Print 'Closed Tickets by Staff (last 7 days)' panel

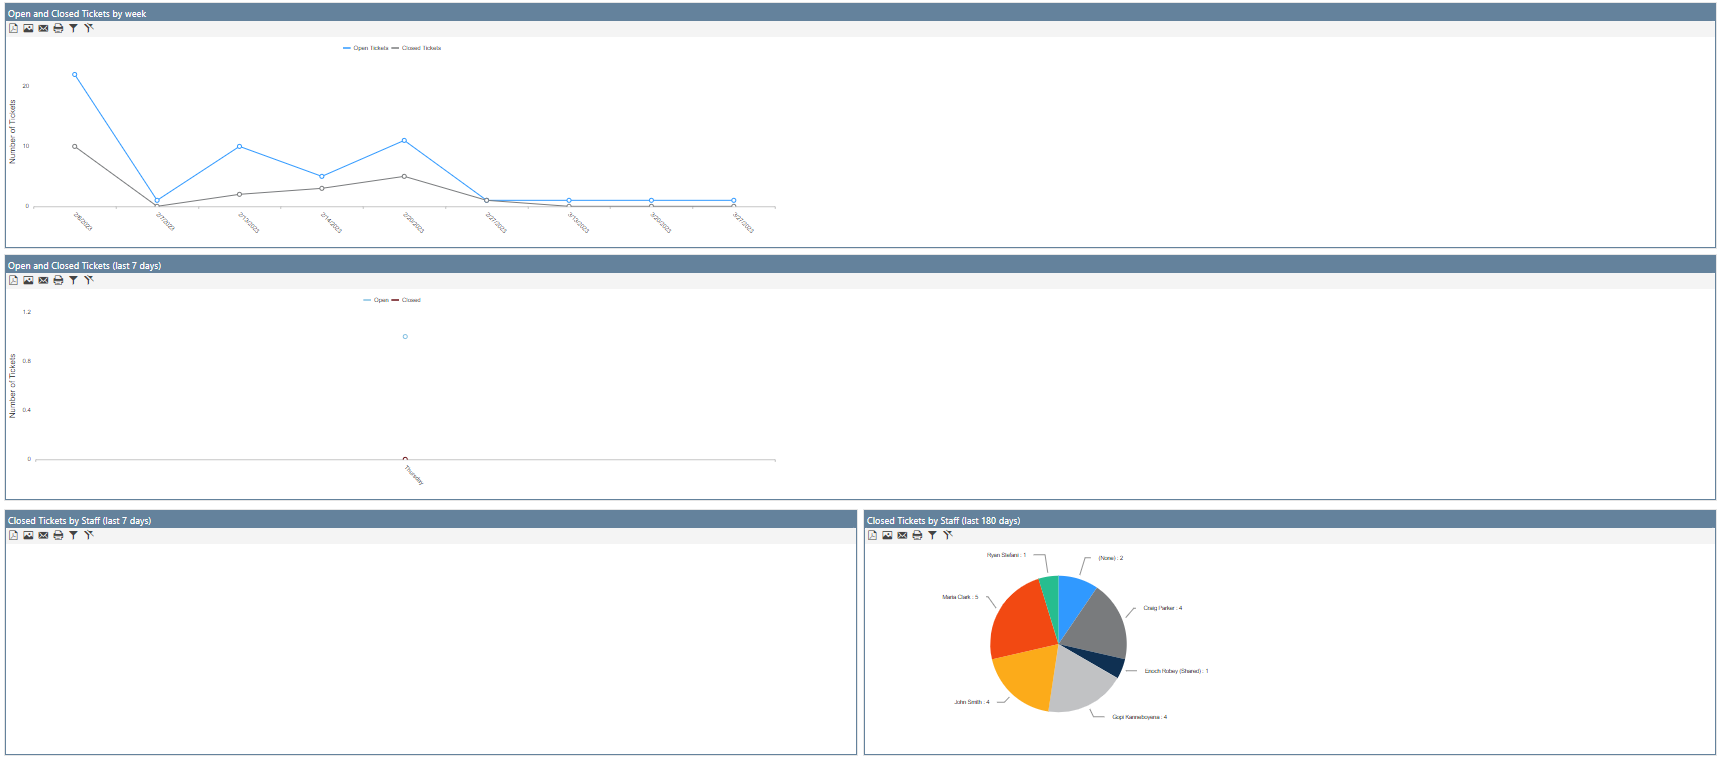tap(58, 535)
